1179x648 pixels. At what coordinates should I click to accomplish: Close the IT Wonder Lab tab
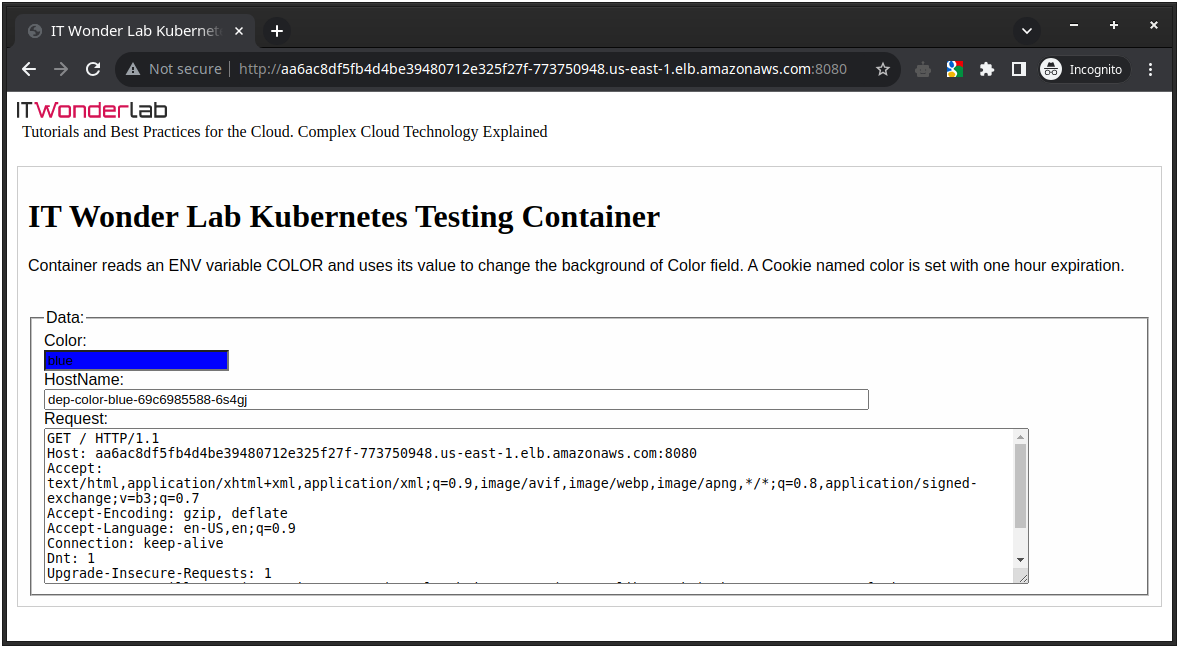(239, 31)
